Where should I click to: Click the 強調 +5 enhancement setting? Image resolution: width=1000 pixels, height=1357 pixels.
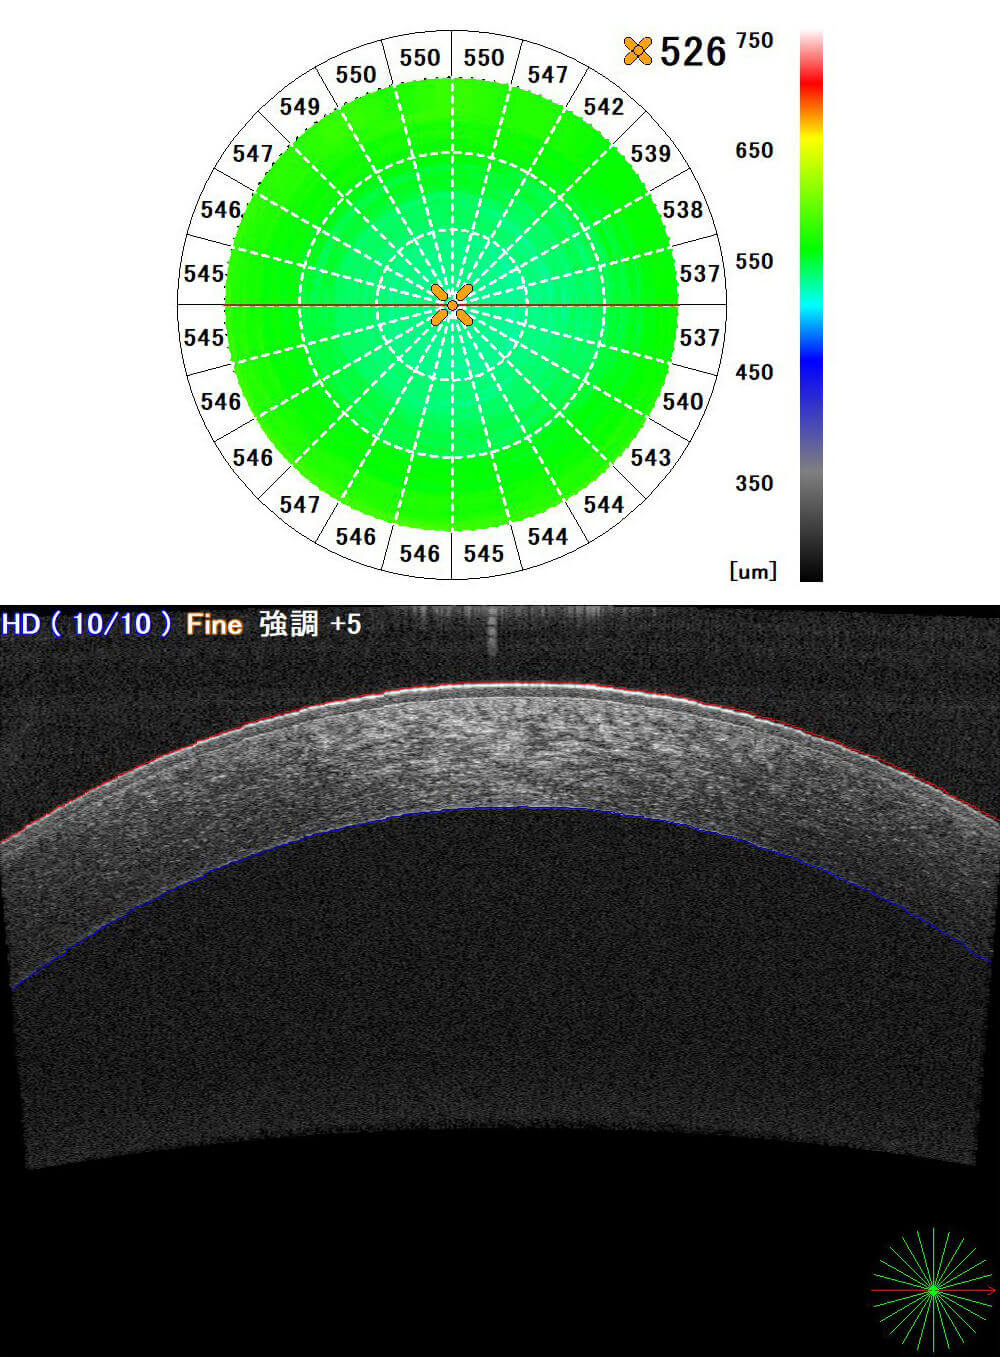310,625
